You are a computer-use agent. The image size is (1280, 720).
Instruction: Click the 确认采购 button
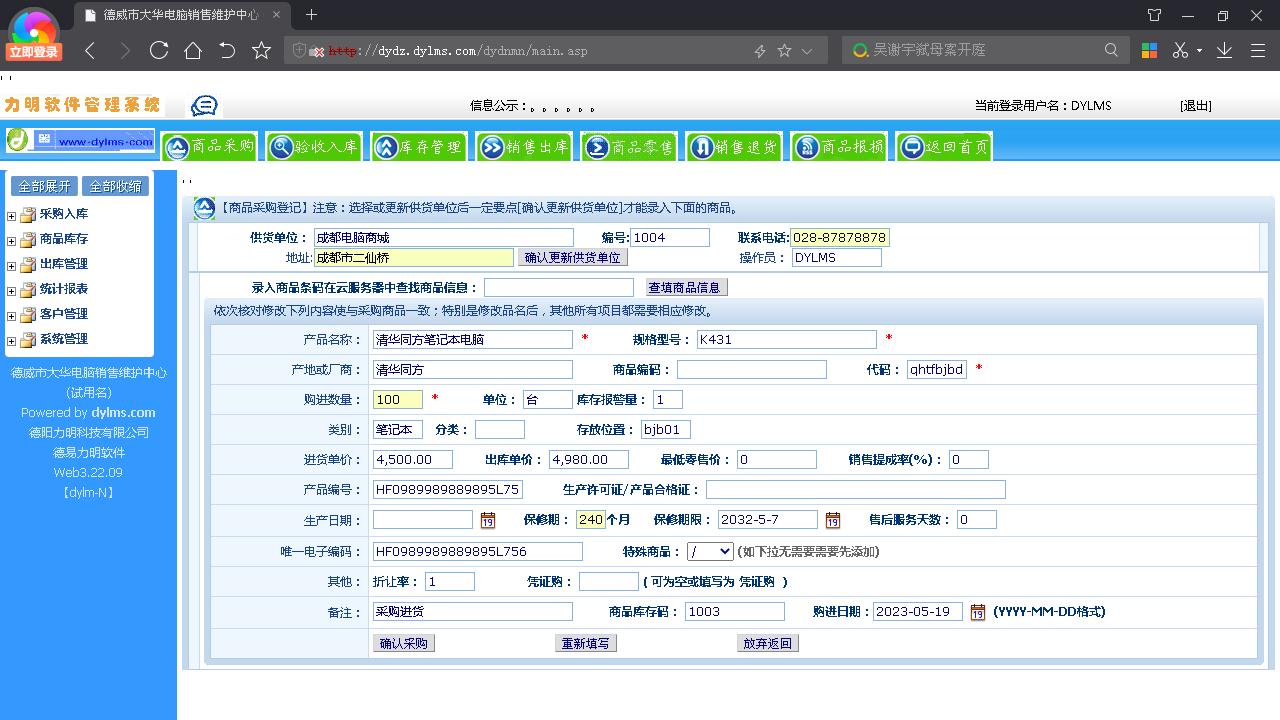[403, 643]
